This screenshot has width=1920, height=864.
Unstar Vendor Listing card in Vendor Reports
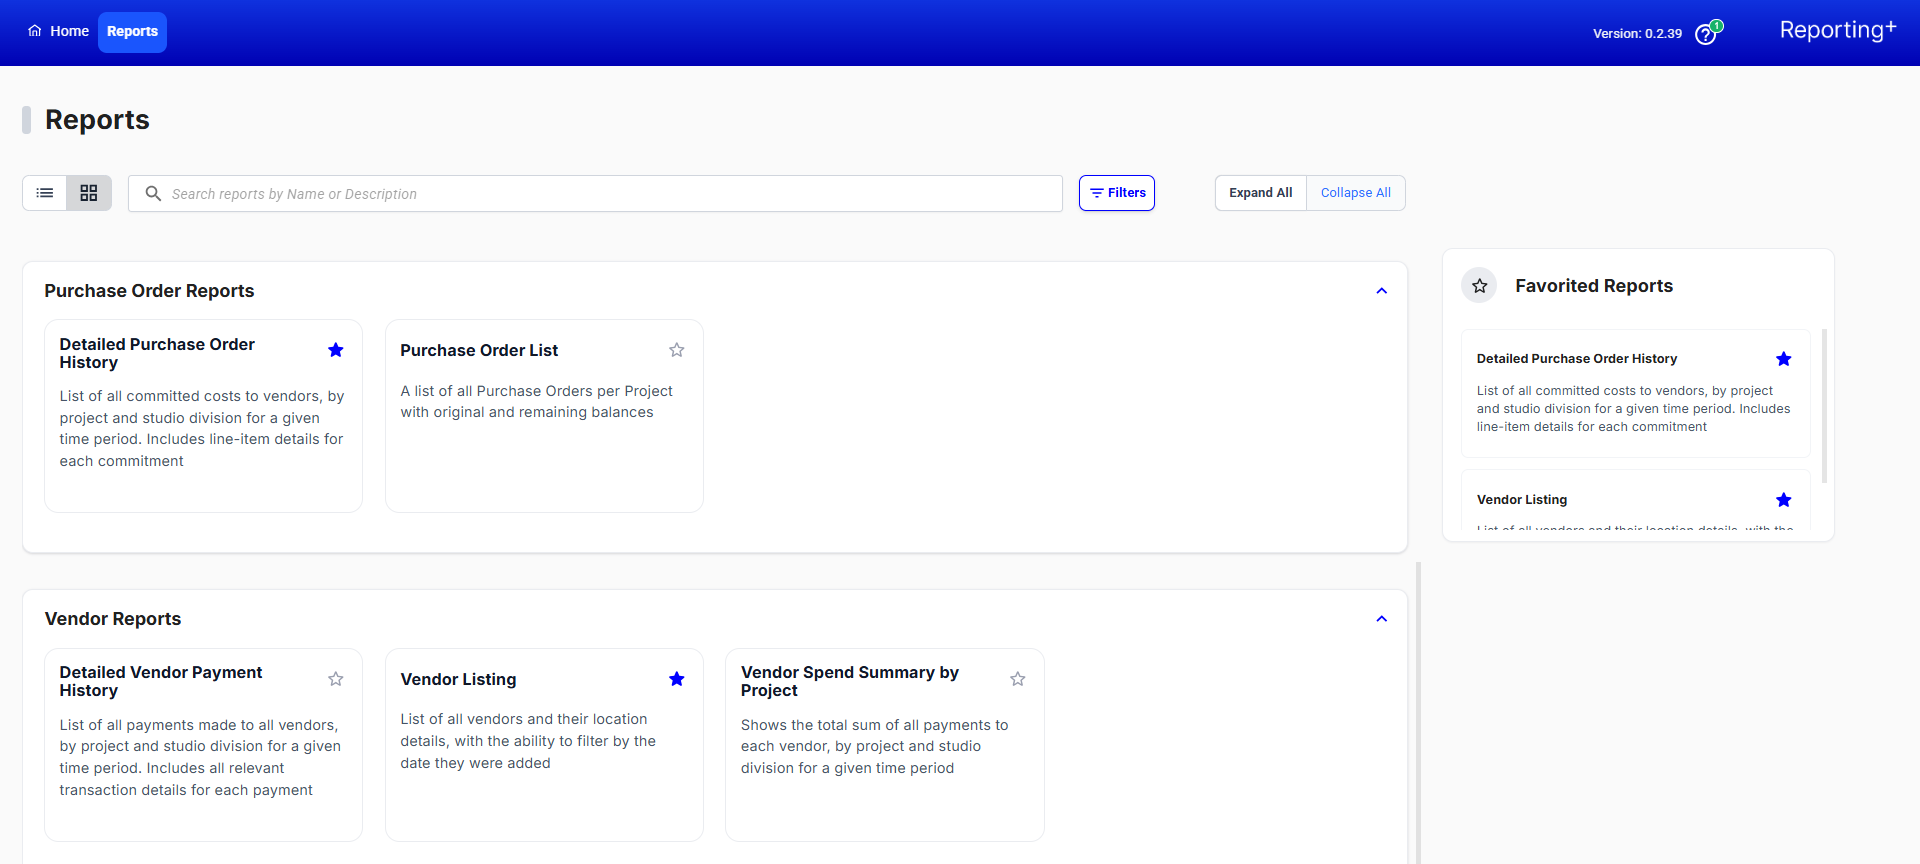pyautogui.click(x=677, y=679)
